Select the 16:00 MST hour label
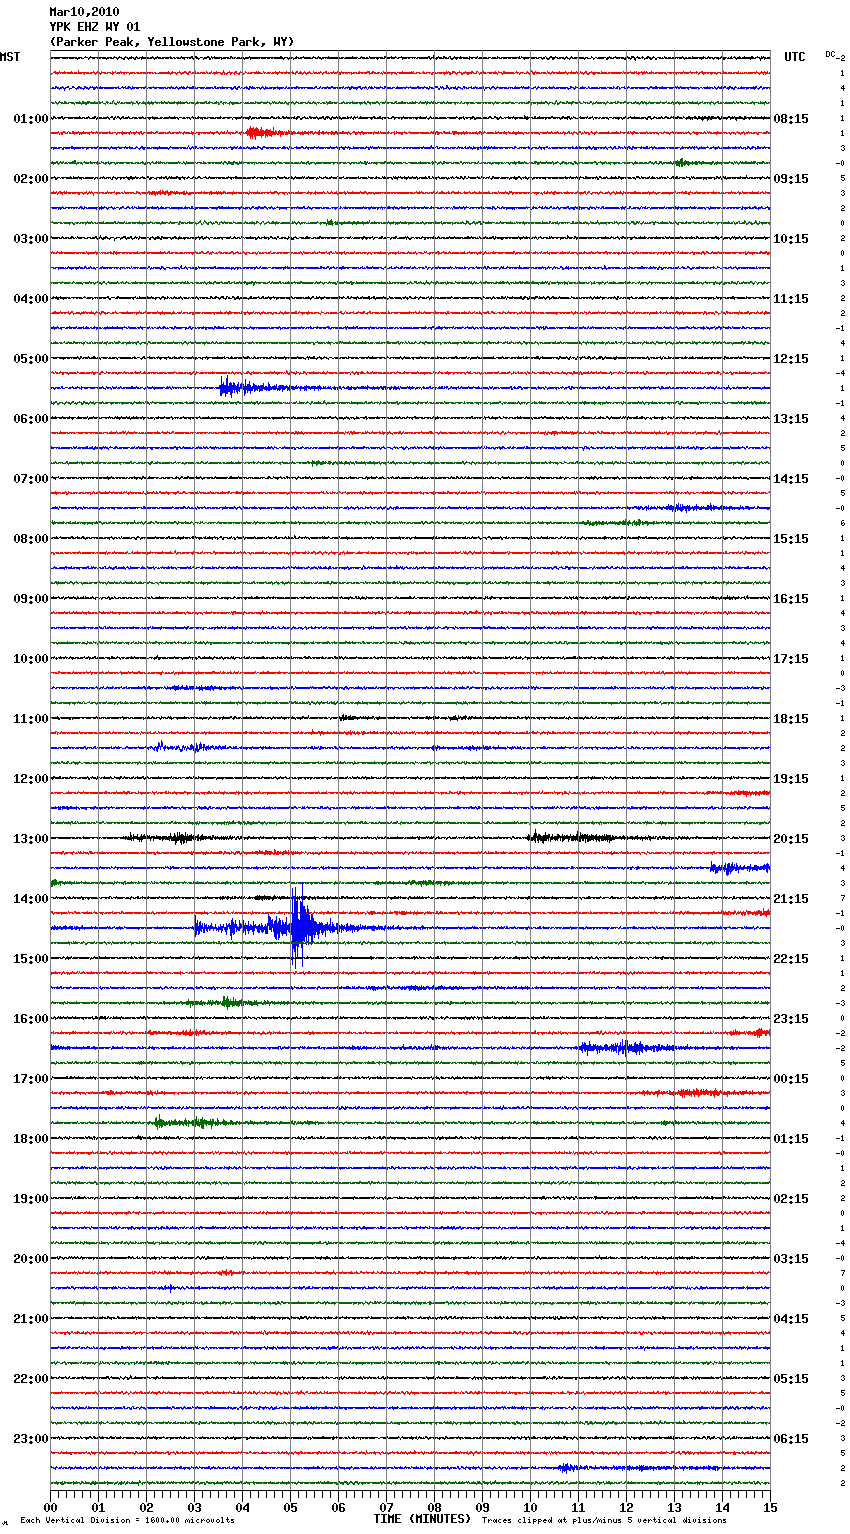Image resolution: width=850 pixels, height=1534 pixels. point(30,1019)
